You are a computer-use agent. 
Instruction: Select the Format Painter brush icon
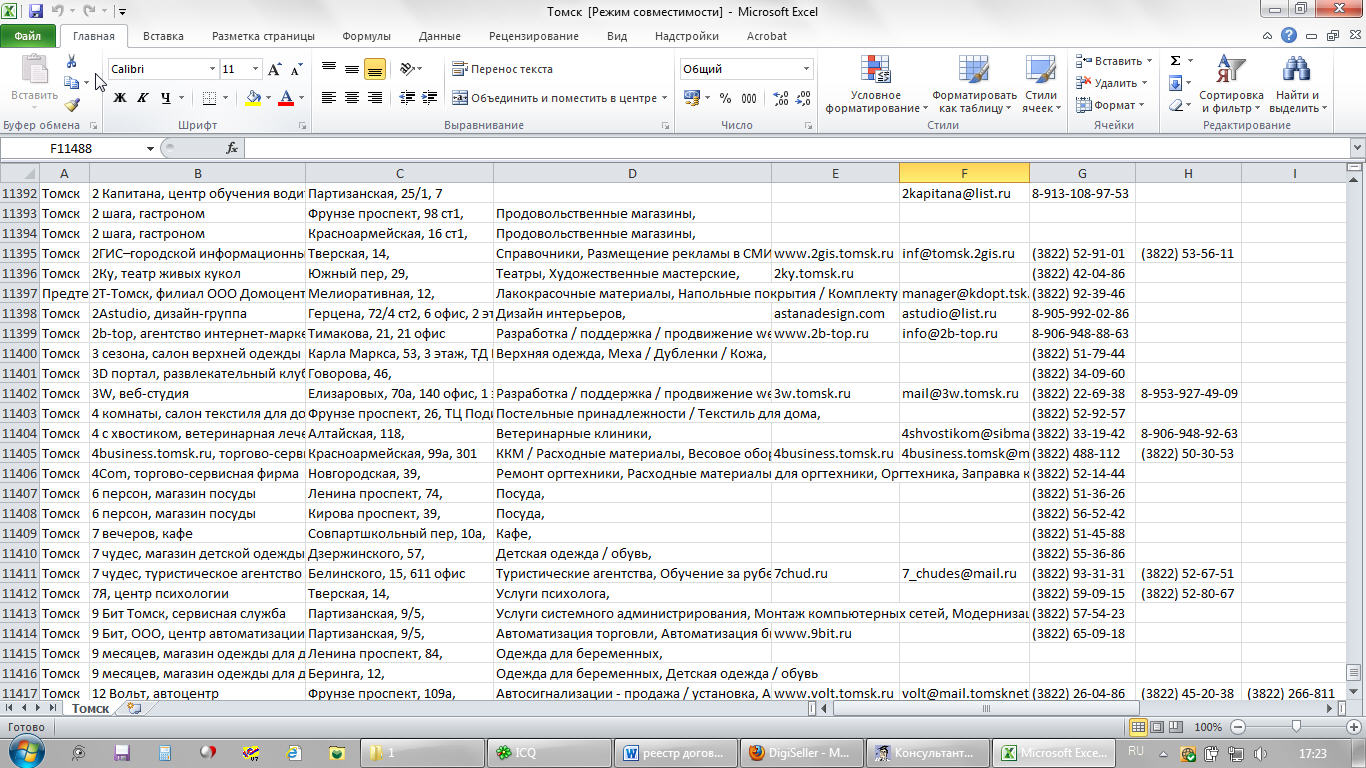[x=72, y=104]
